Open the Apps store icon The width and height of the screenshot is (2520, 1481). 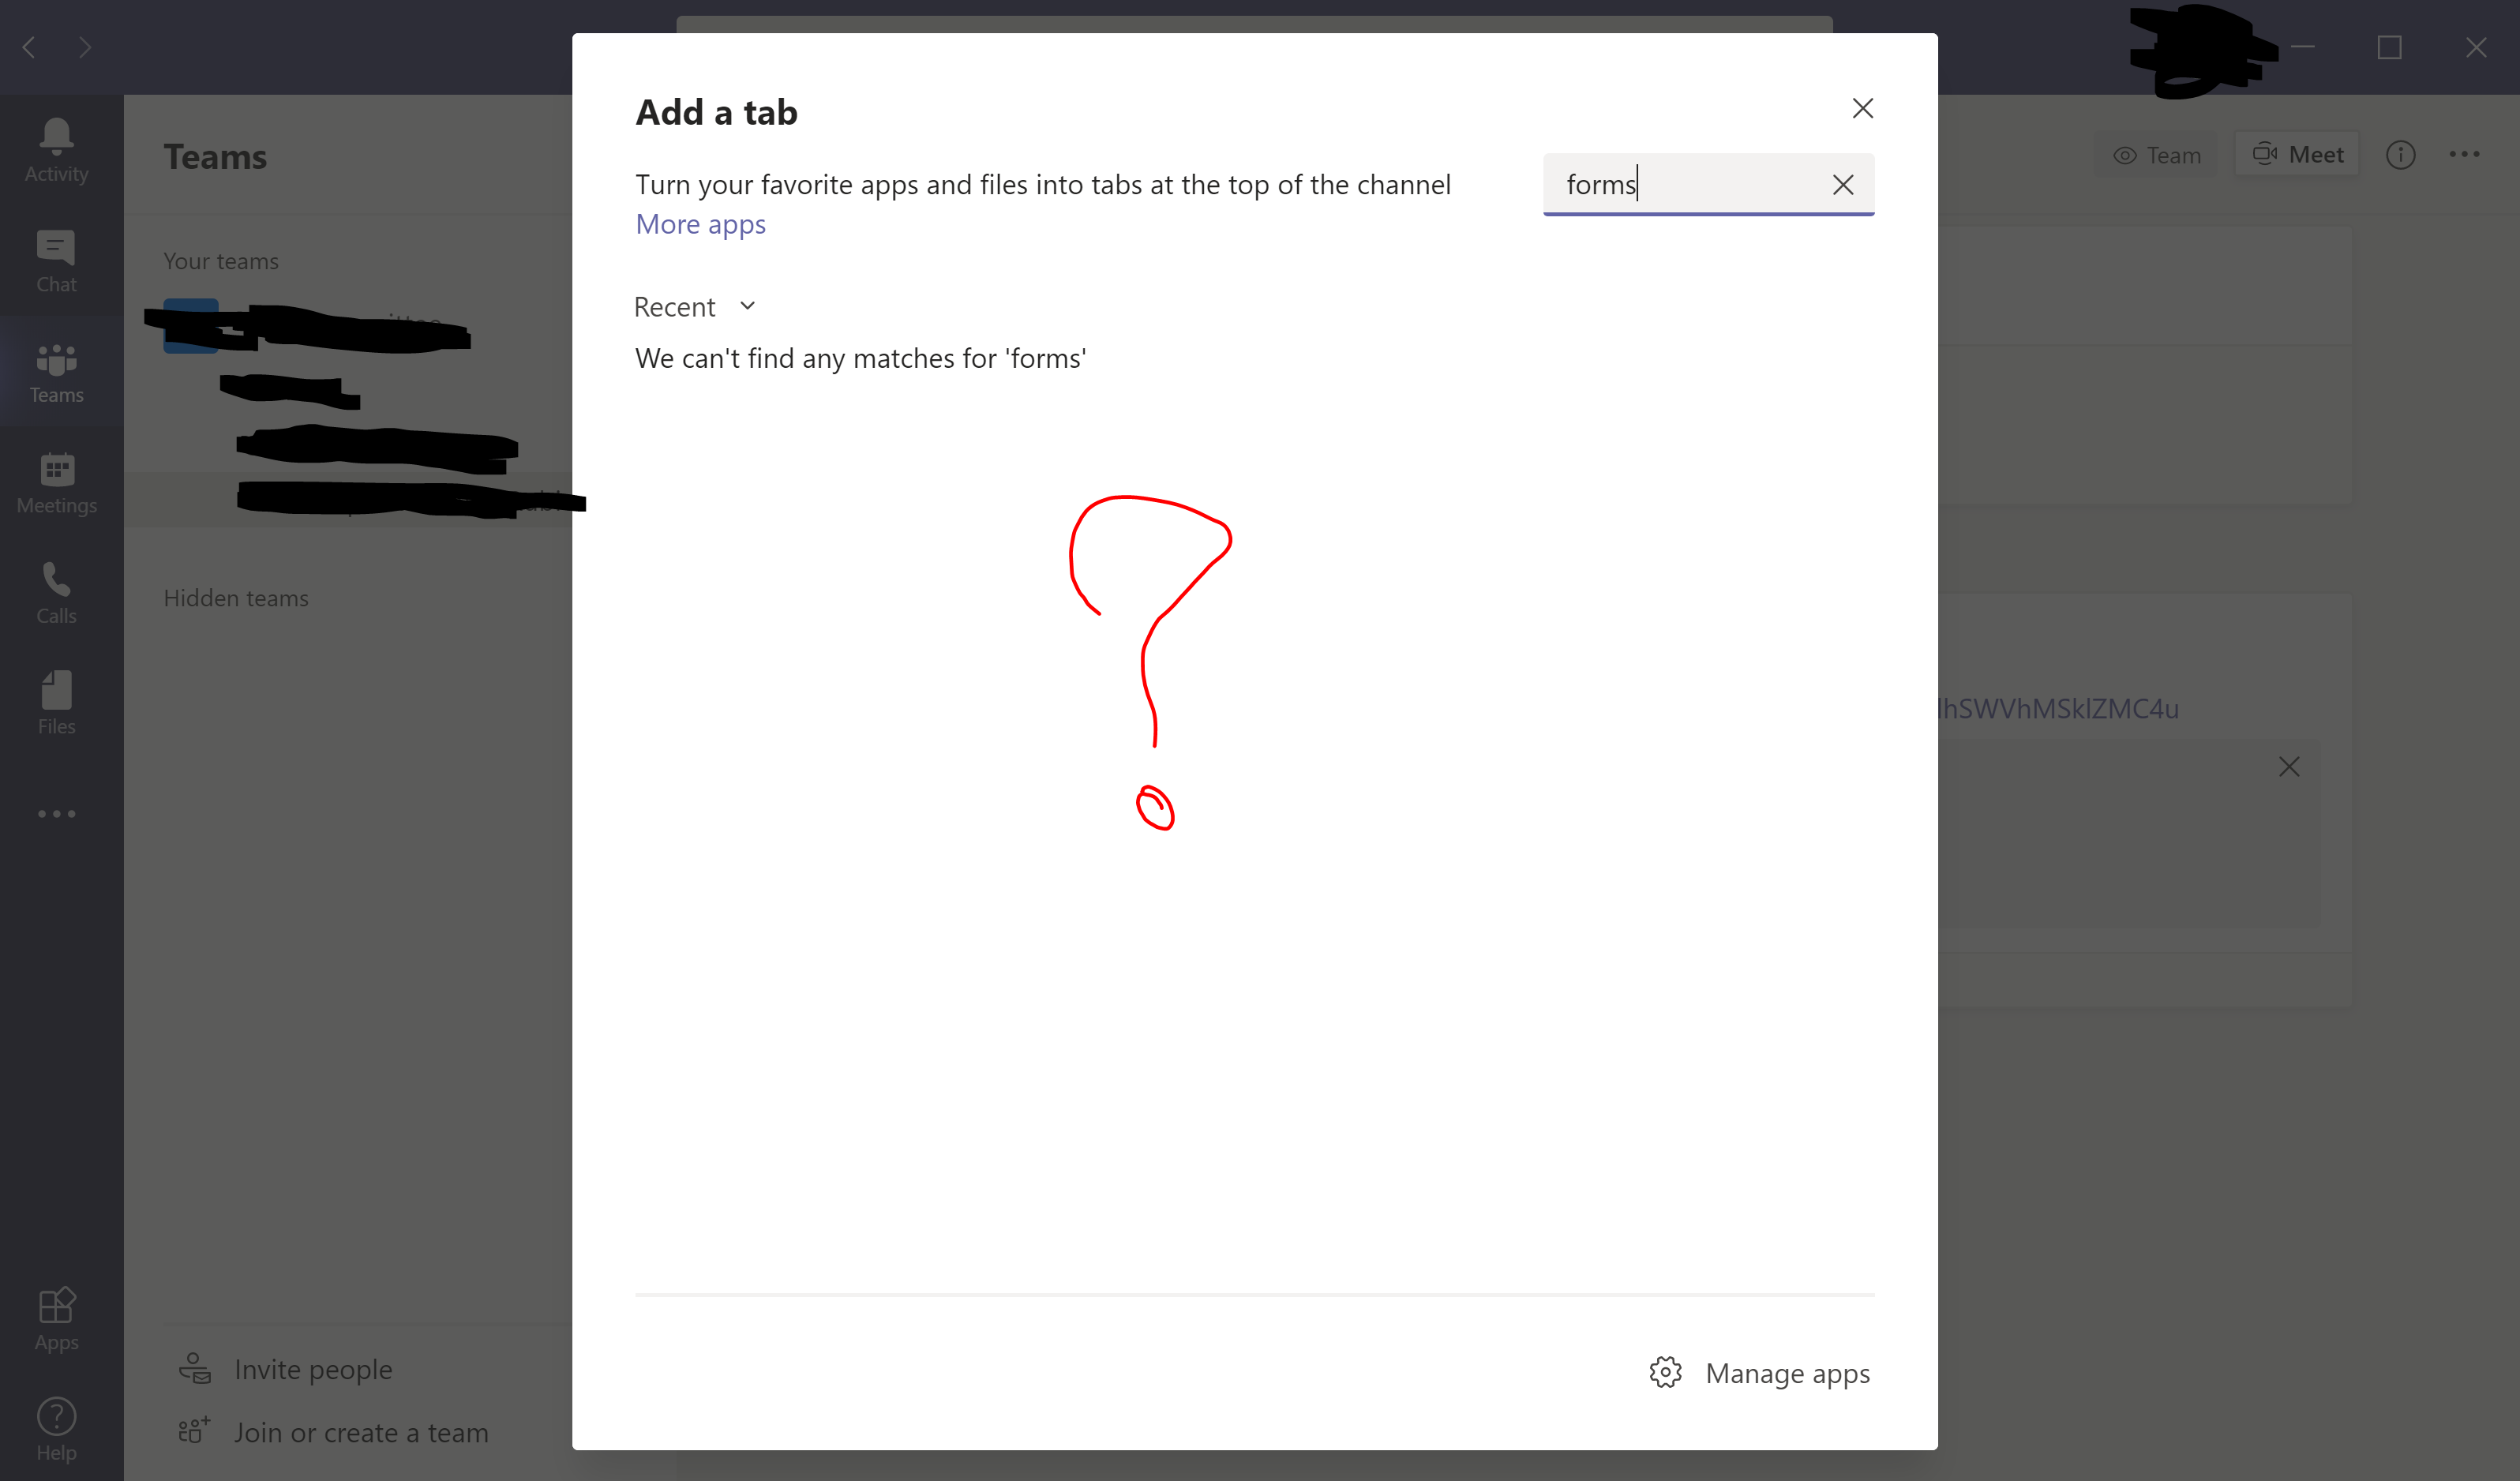56,1305
